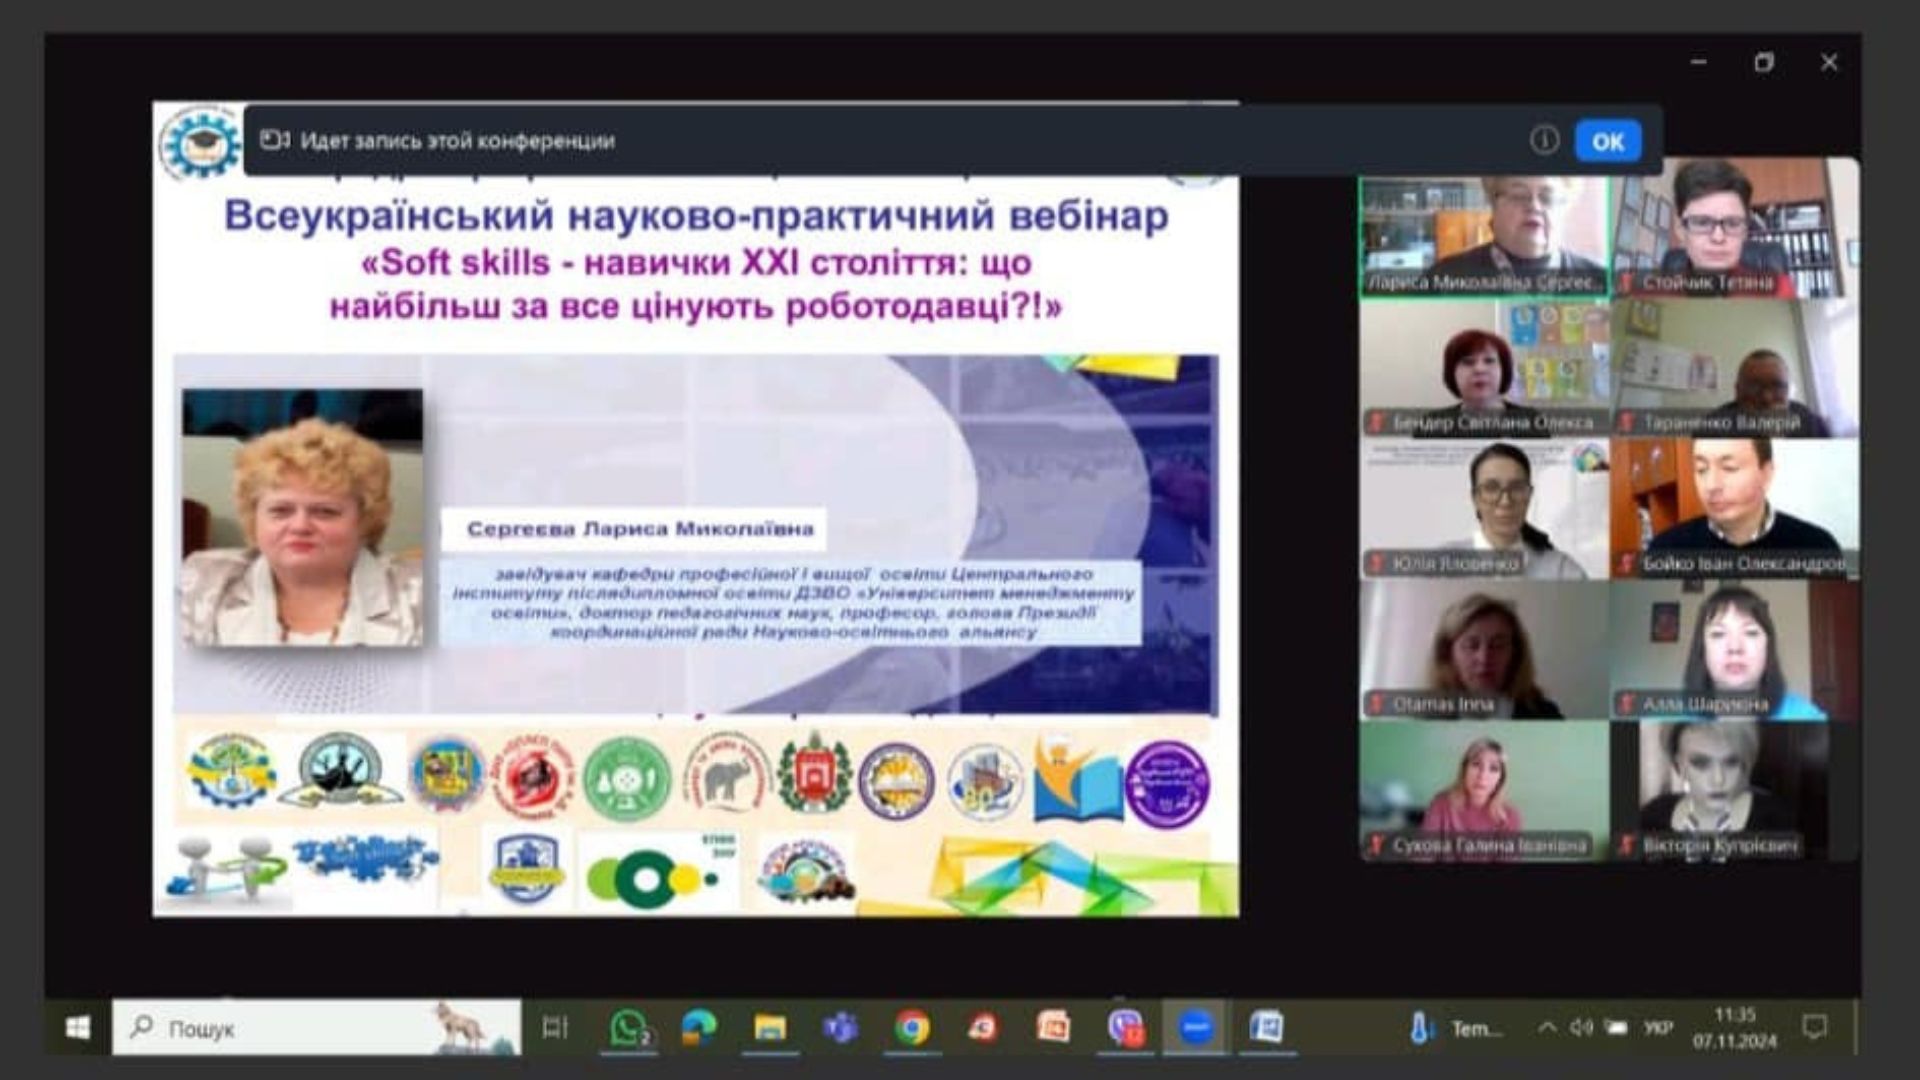Click the recording camera icon in banner
The image size is (1920, 1080).
[x=275, y=140]
